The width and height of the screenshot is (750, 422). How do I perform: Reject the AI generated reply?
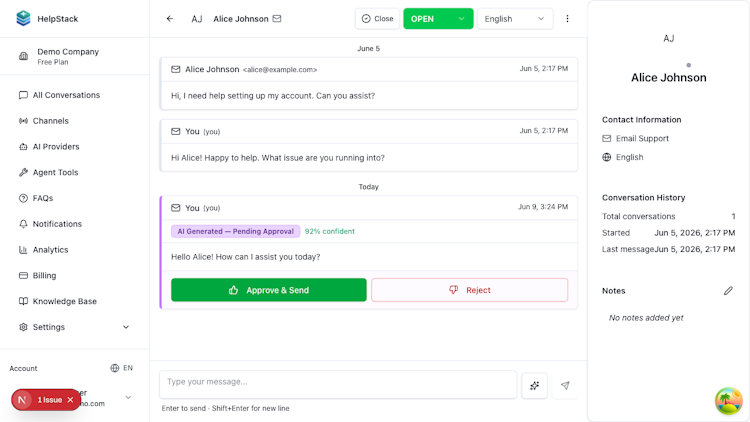click(x=469, y=290)
